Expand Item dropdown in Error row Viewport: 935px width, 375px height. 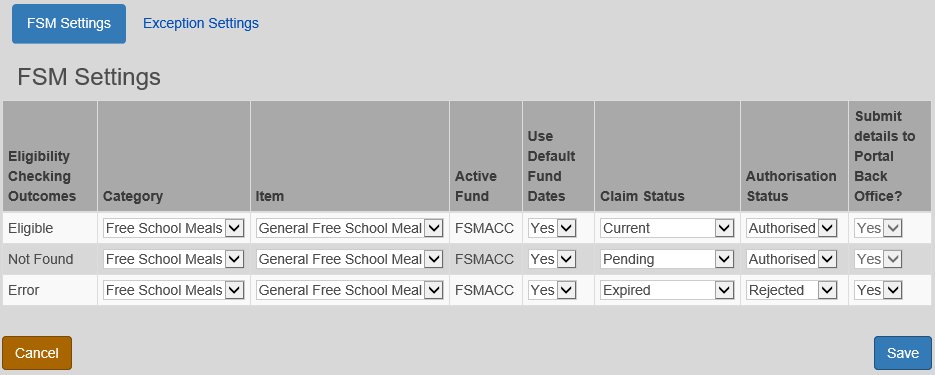(349, 290)
